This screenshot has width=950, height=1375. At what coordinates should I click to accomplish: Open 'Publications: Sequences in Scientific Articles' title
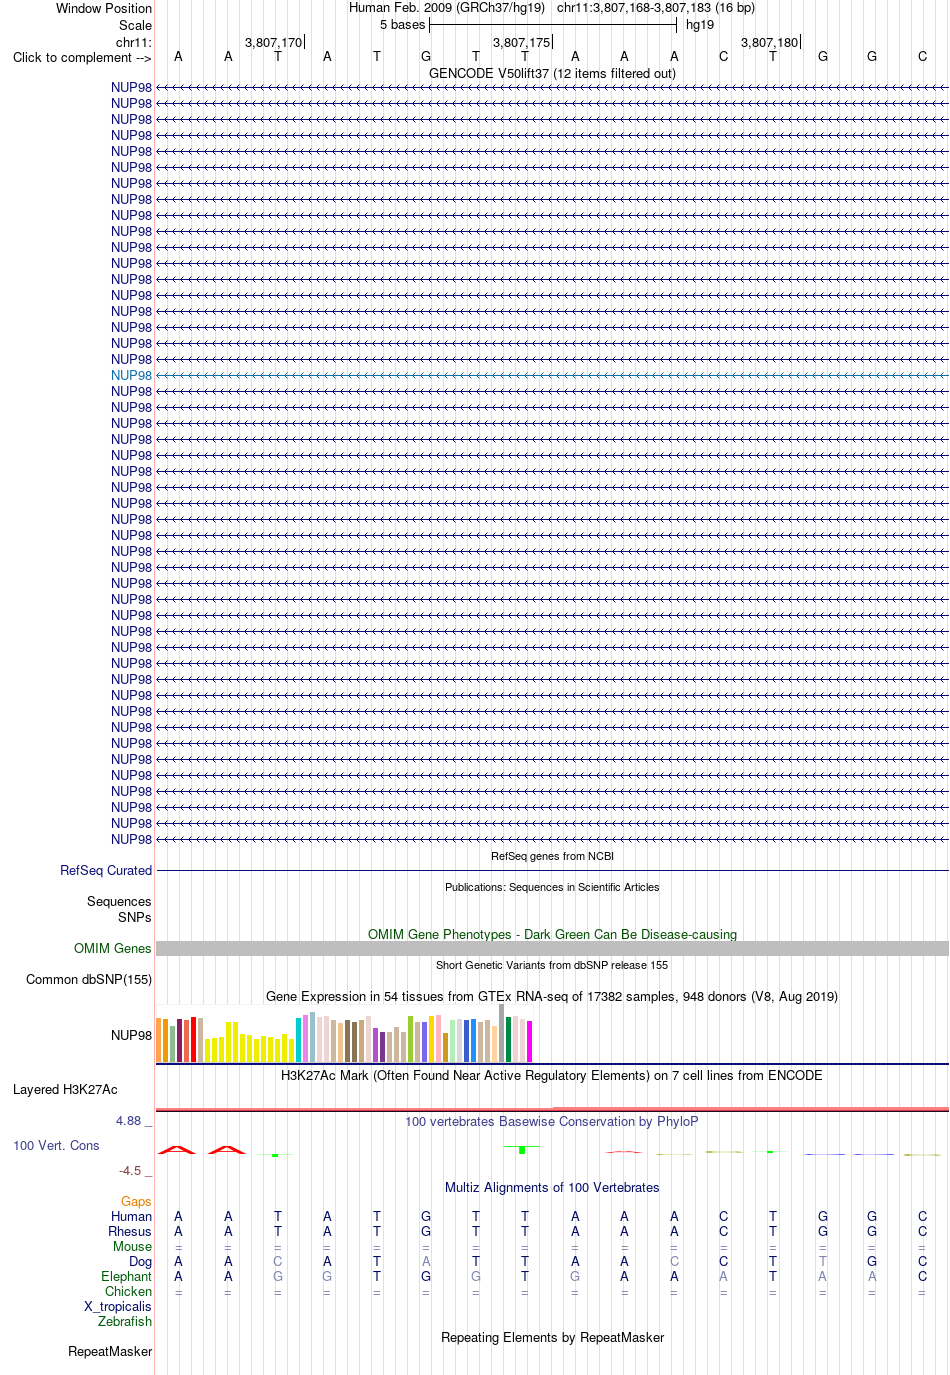pos(552,887)
